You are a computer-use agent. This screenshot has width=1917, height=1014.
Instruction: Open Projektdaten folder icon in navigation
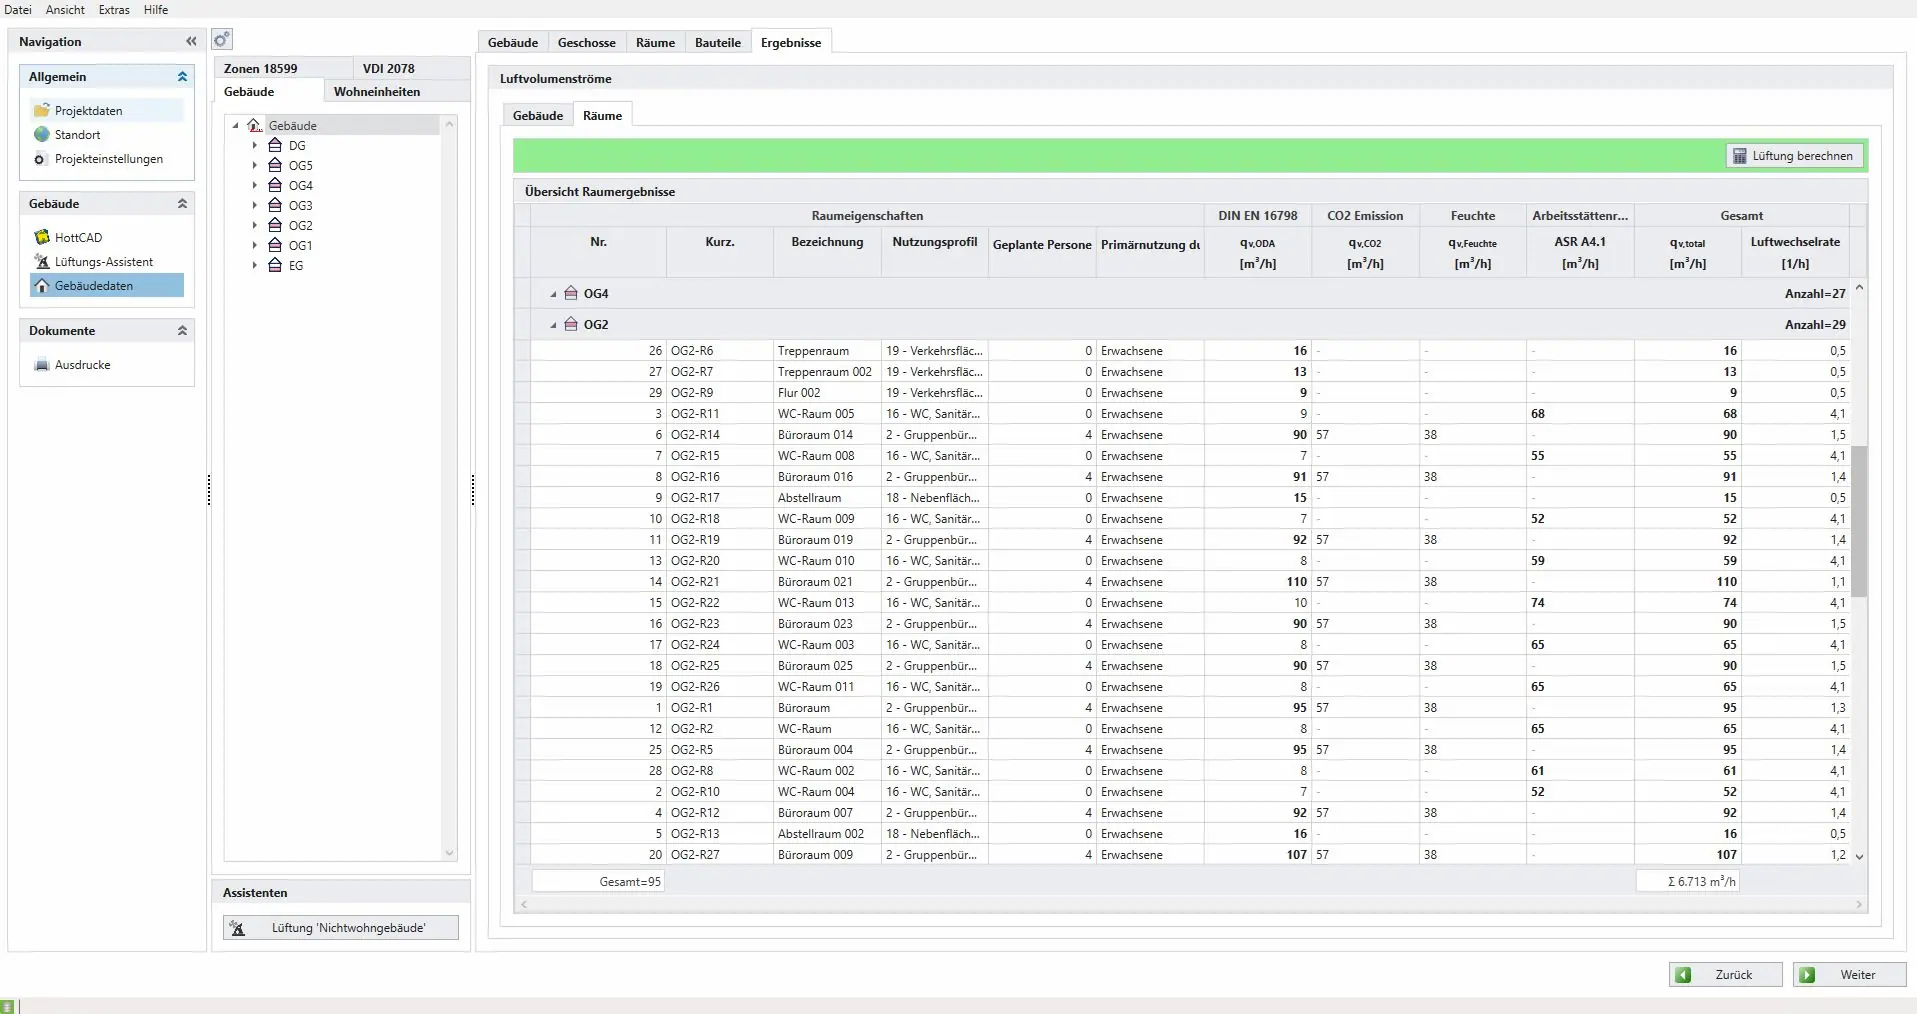click(x=42, y=110)
